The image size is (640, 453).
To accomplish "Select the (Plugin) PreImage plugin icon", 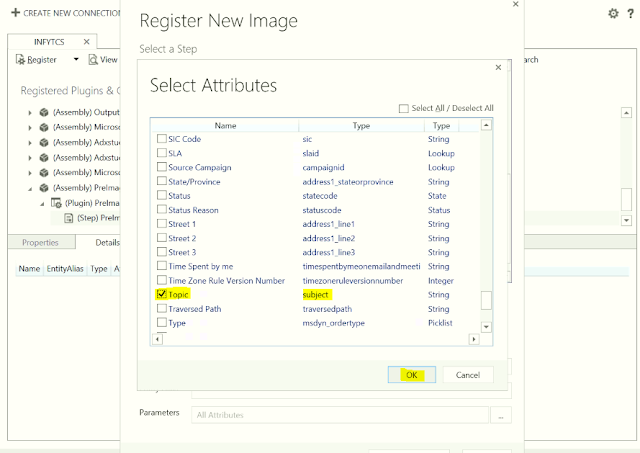I will (56, 203).
